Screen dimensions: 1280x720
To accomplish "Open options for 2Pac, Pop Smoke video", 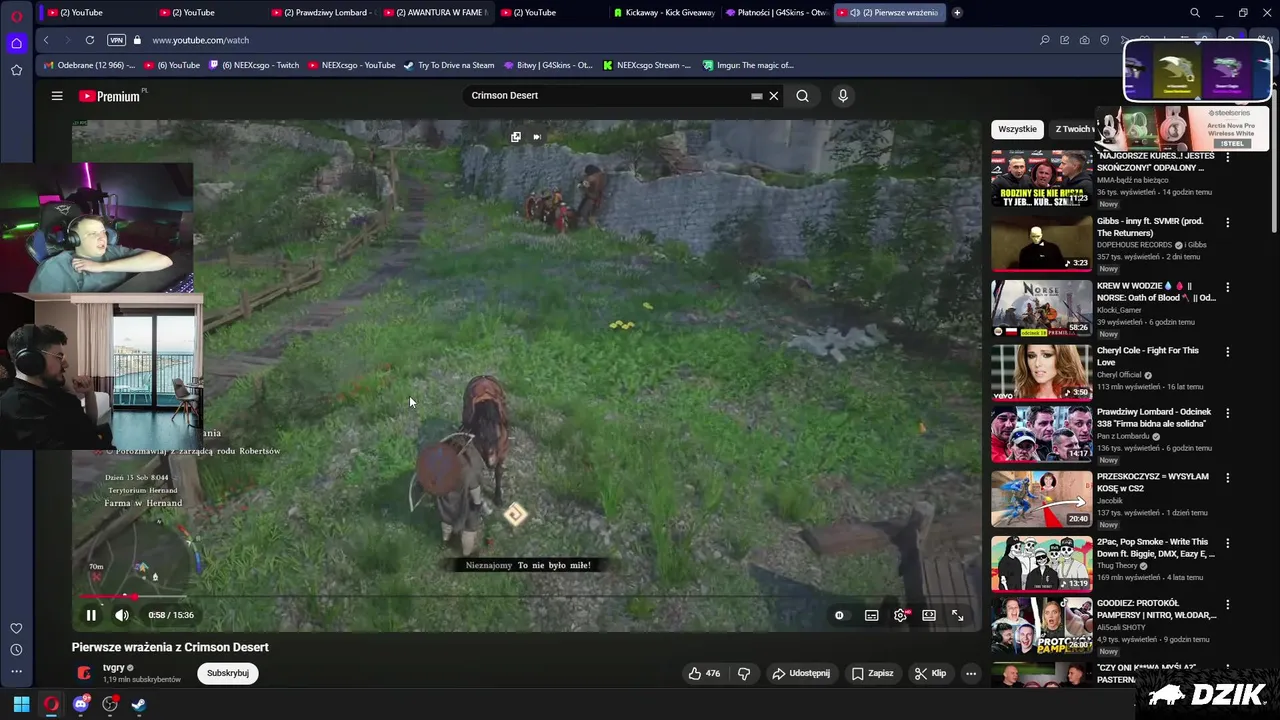I will click(x=1228, y=543).
